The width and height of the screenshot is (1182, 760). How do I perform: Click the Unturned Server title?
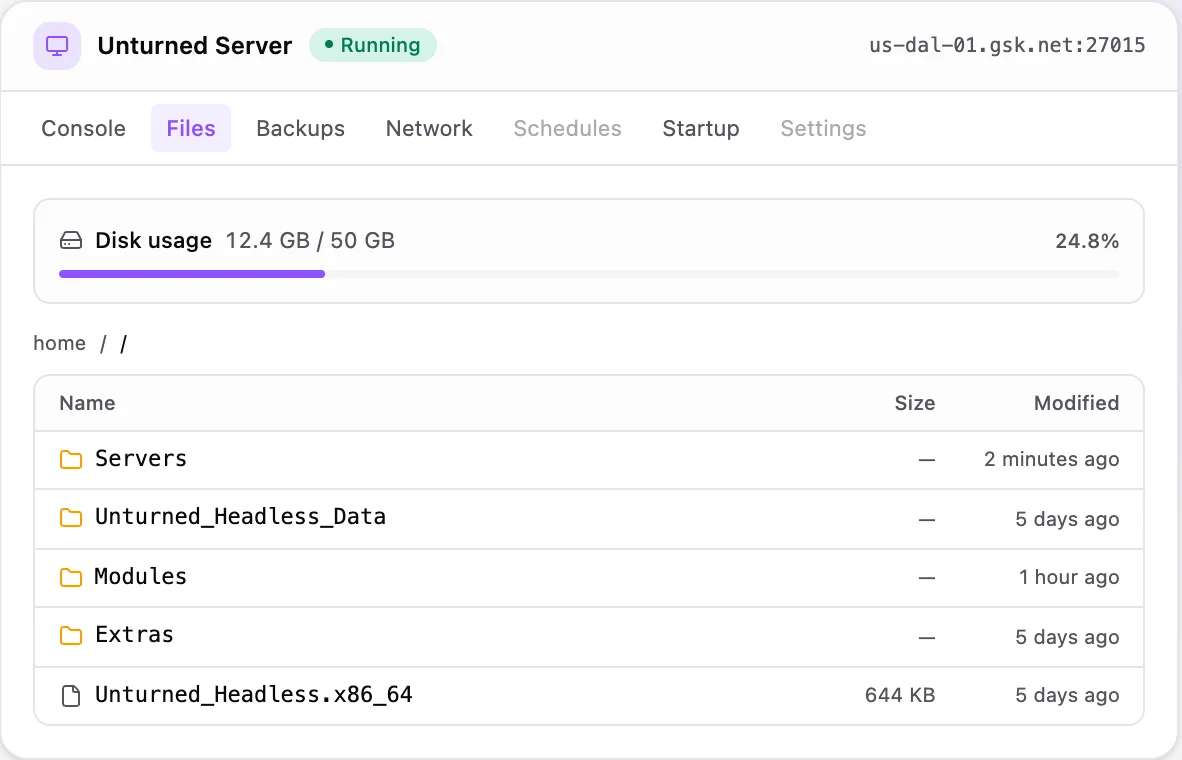194,45
